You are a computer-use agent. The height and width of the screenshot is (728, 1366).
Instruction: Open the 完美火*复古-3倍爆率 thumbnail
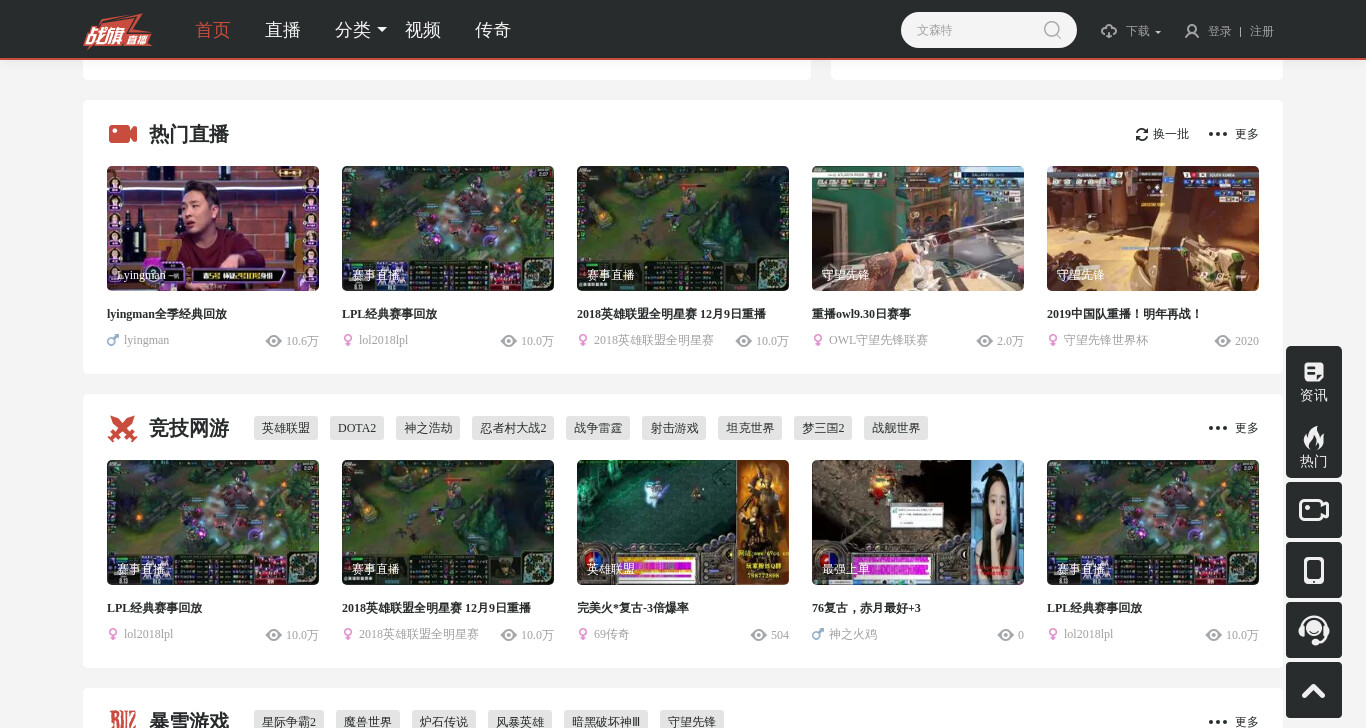pos(683,522)
